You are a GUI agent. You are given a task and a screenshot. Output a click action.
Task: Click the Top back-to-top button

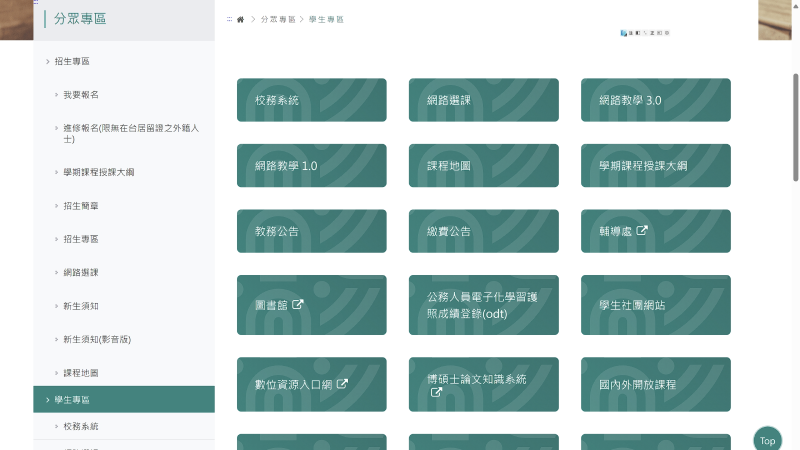(x=767, y=440)
